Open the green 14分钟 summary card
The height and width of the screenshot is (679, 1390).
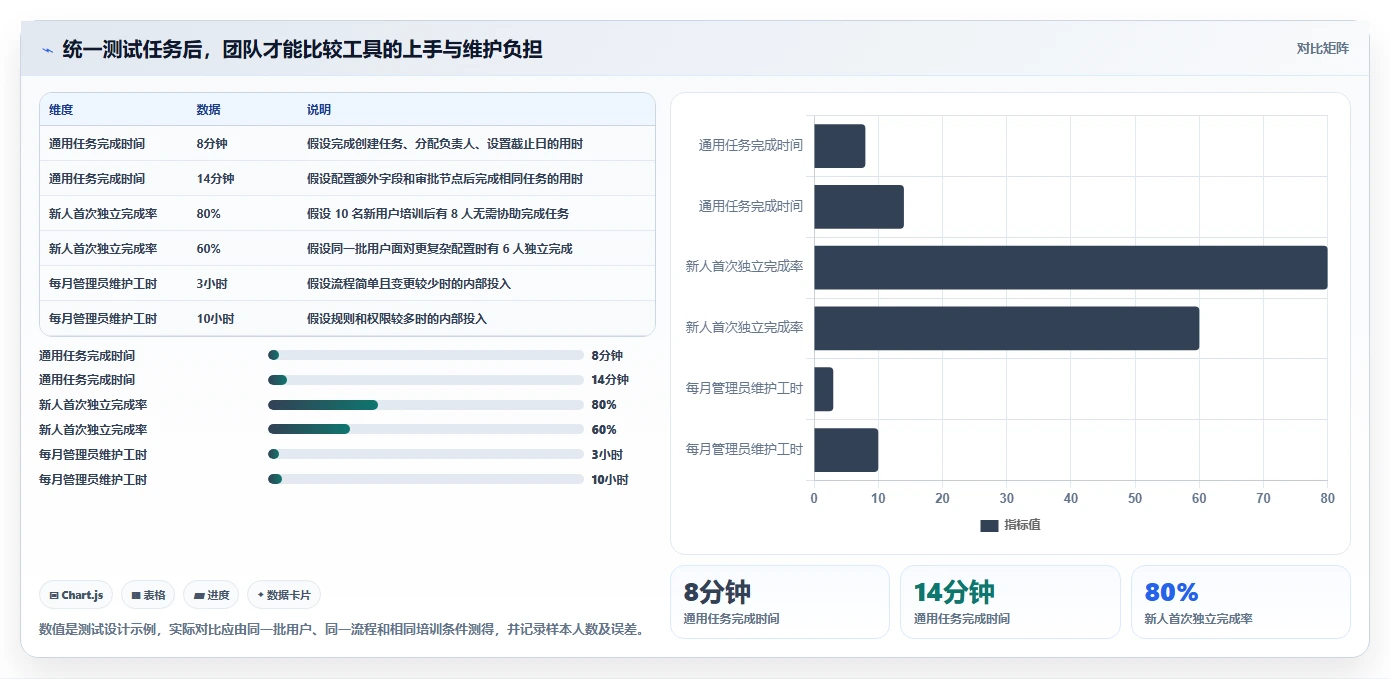point(1010,602)
